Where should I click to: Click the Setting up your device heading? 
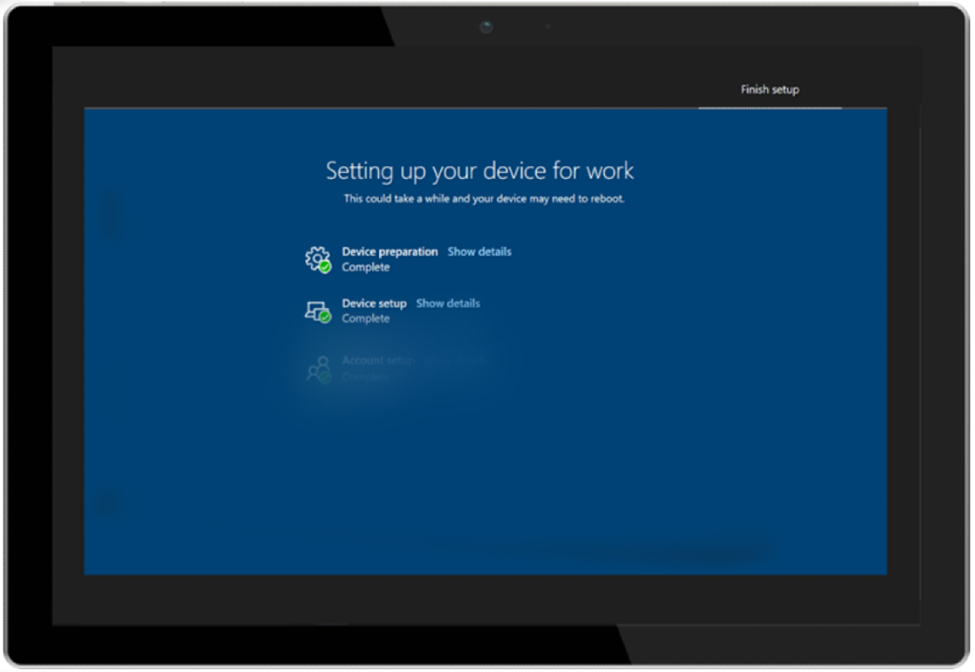point(480,171)
